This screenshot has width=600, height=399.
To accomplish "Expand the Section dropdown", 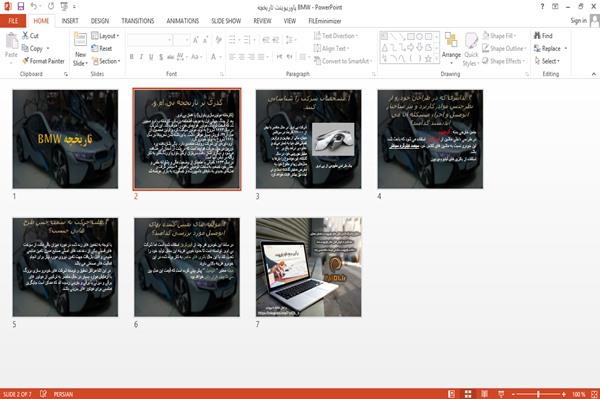I will pos(106,61).
